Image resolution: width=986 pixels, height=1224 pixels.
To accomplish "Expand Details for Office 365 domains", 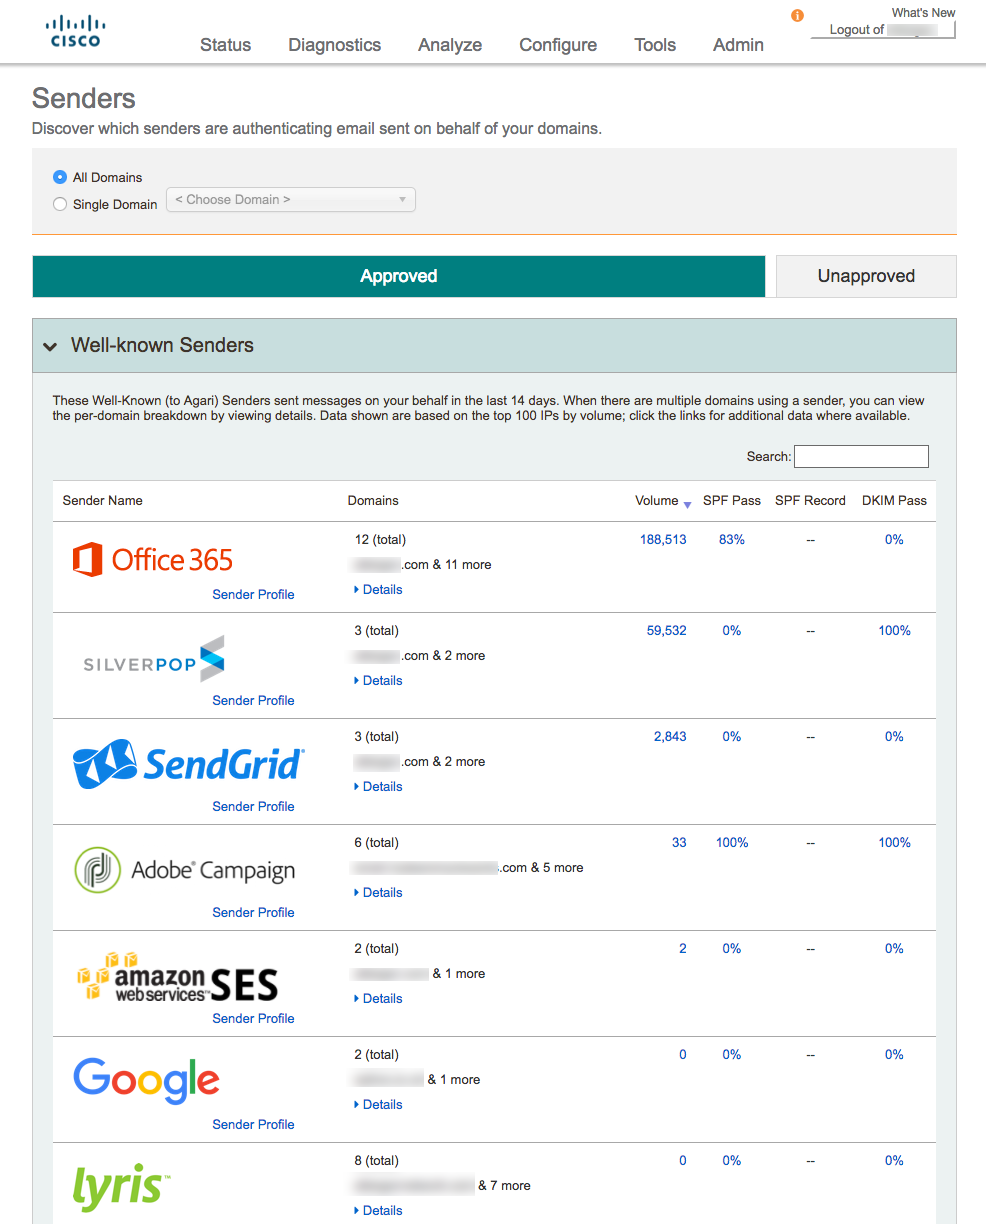I will (379, 590).
